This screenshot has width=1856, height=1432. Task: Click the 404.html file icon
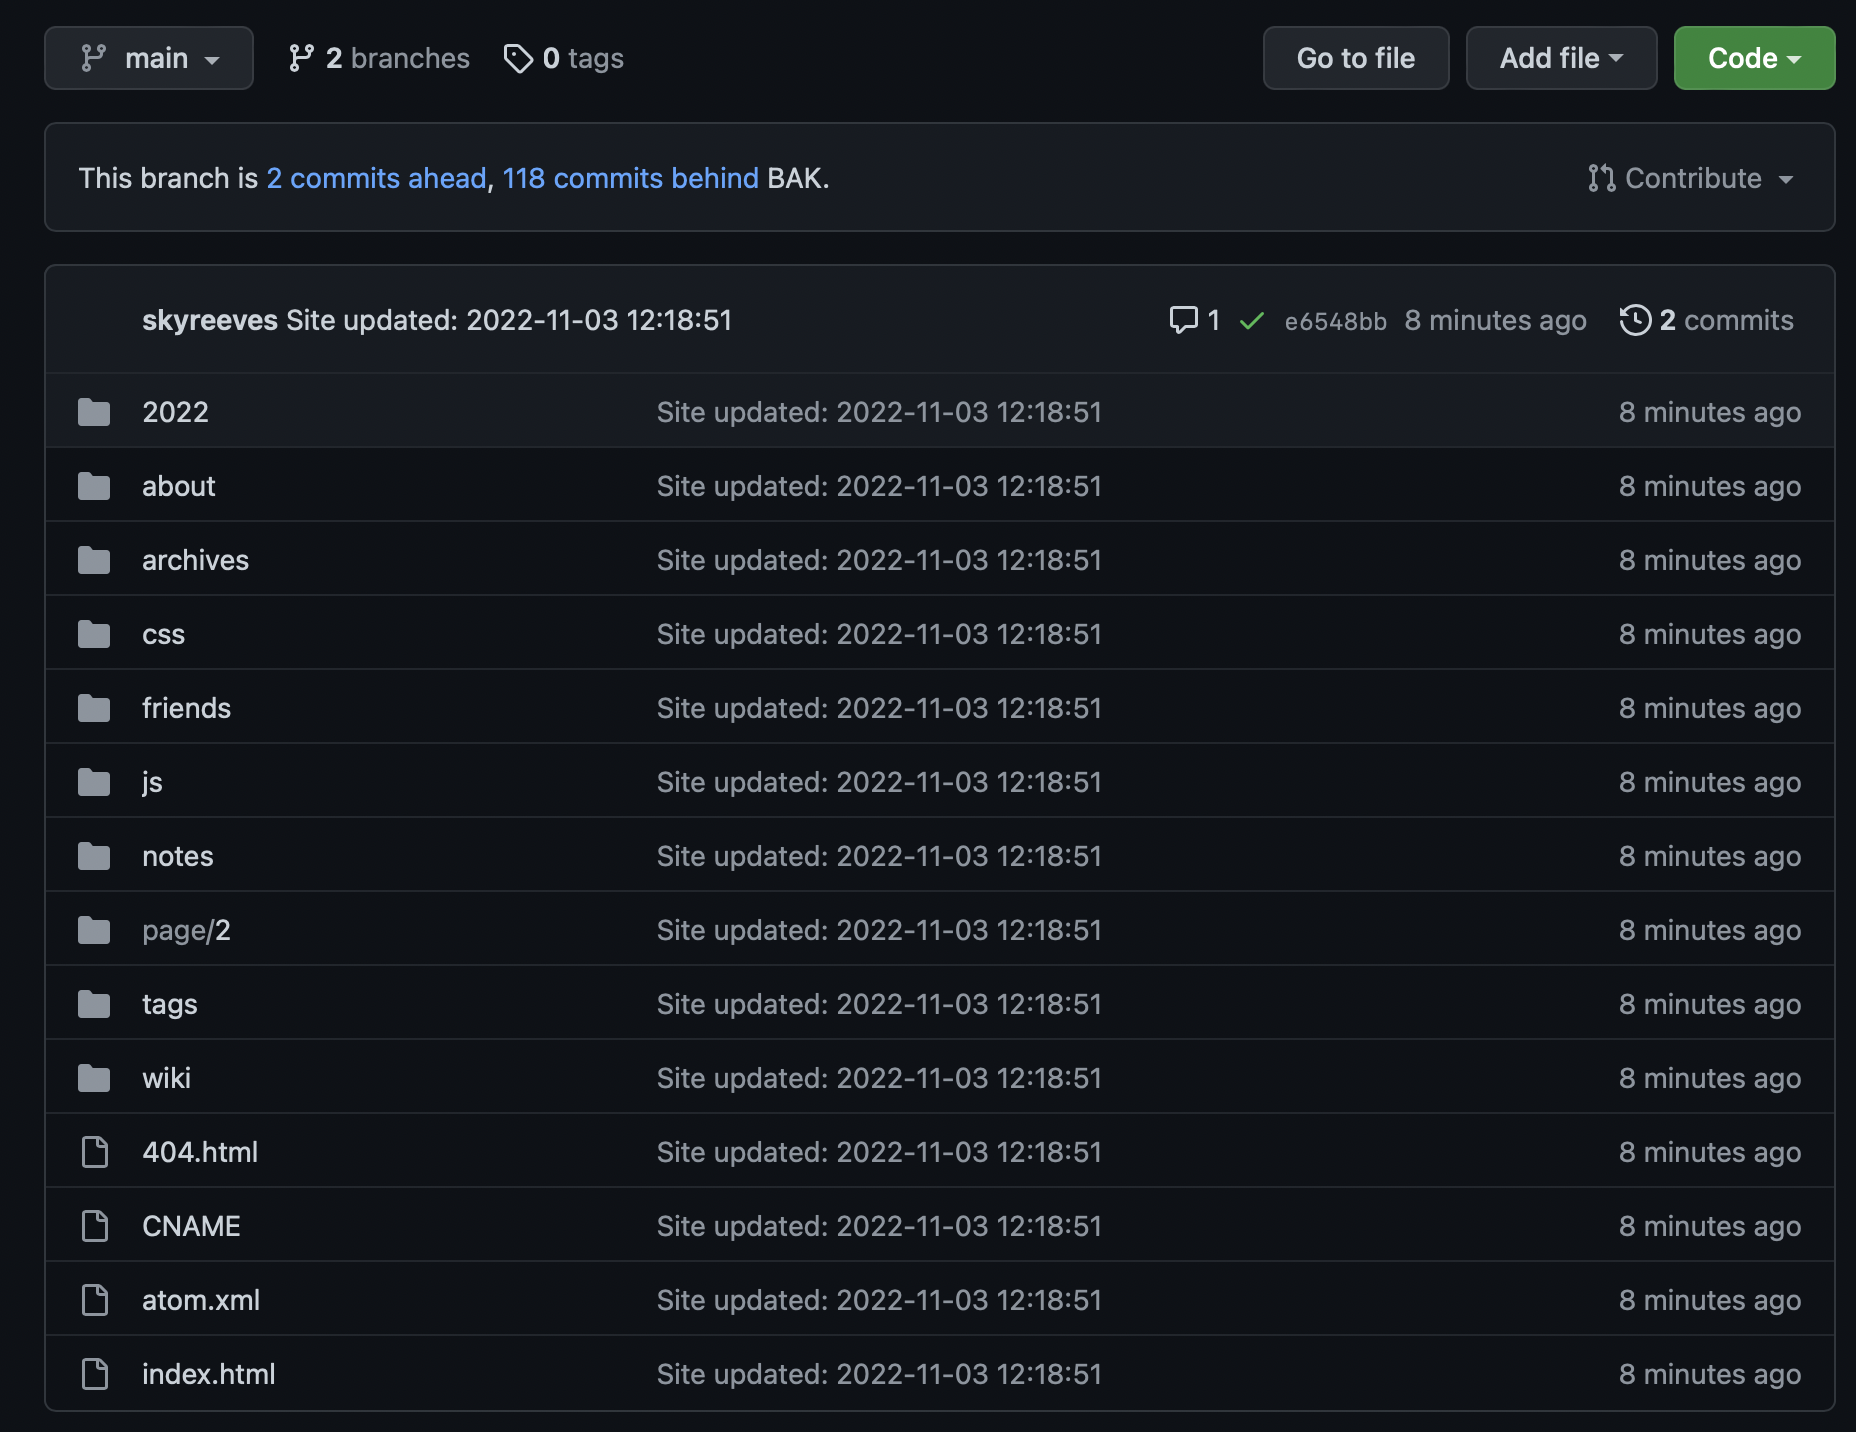tap(95, 1152)
